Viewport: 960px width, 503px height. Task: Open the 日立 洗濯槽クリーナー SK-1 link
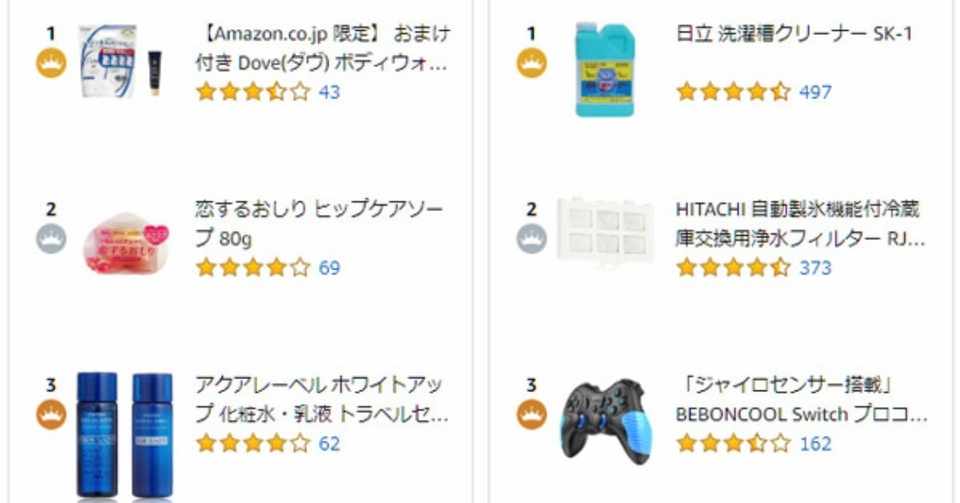(x=794, y=34)
